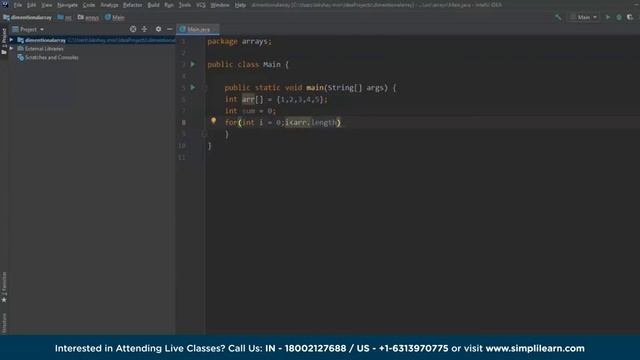Open the Refactor menu
Image resolution: width=640 pixels, height=360 pixels.
(x=133, y=5)
